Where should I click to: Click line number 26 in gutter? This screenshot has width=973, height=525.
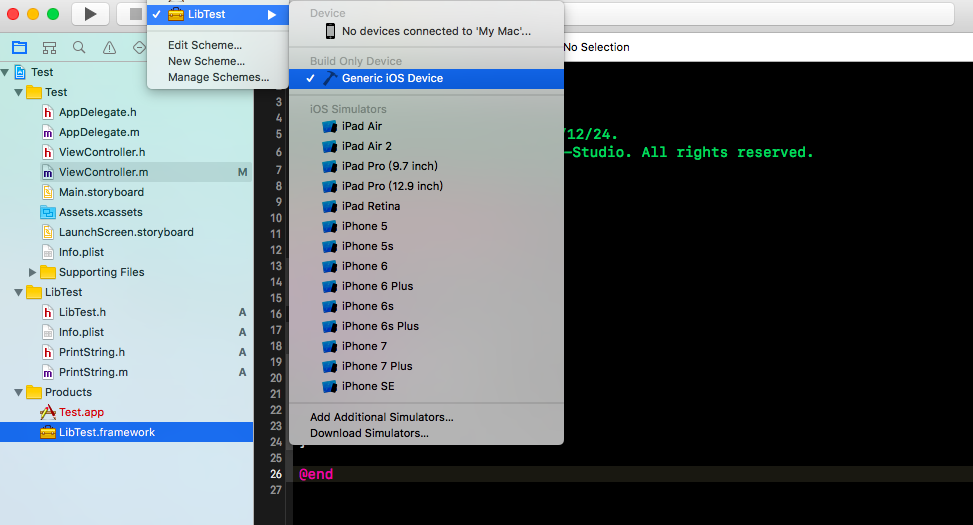pyautogui.click(x=276, y=474)
